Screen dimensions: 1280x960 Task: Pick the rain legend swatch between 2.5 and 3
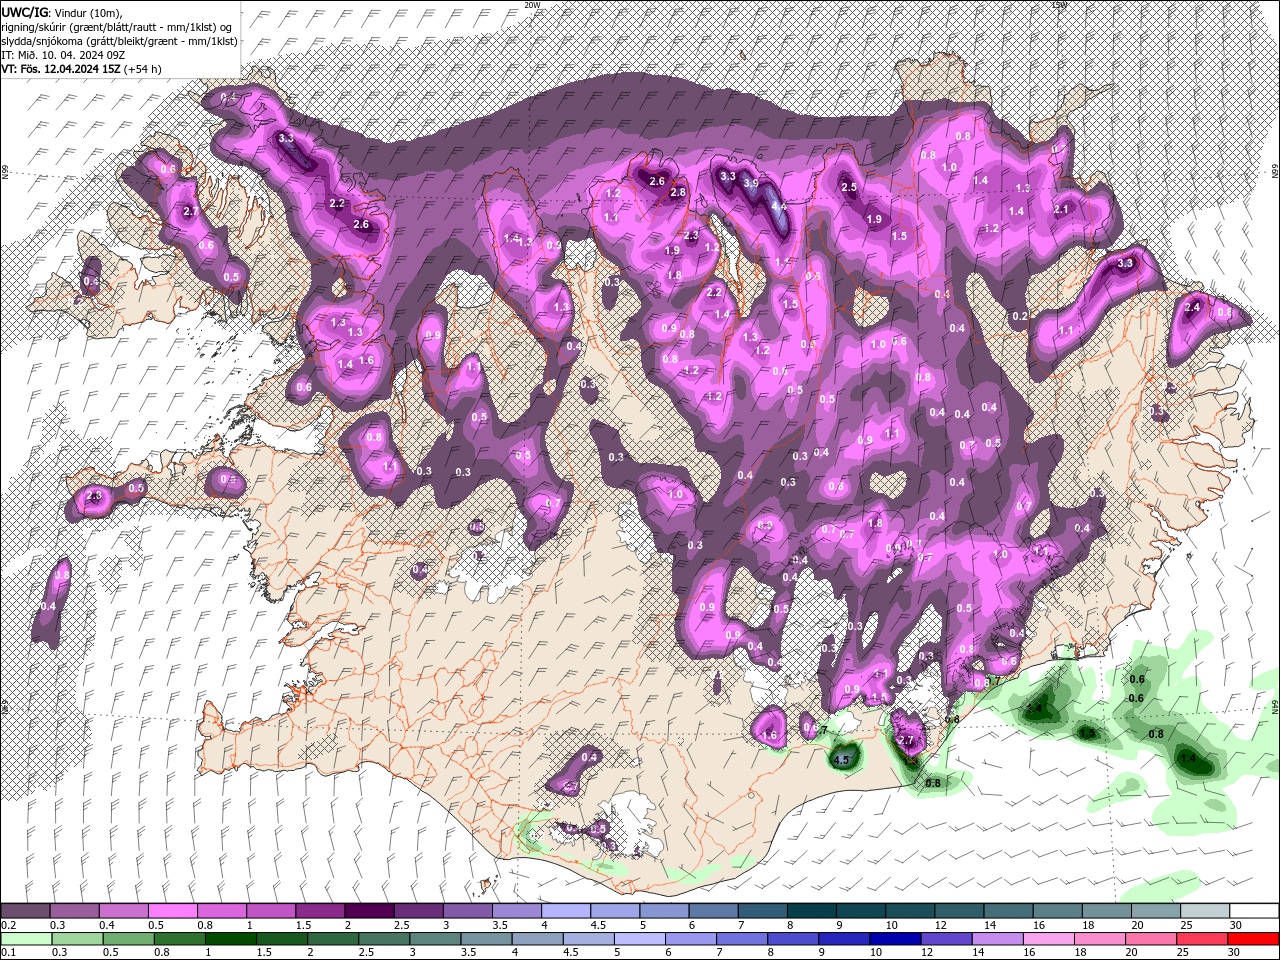pyautogui.click(x=383, y=939)
